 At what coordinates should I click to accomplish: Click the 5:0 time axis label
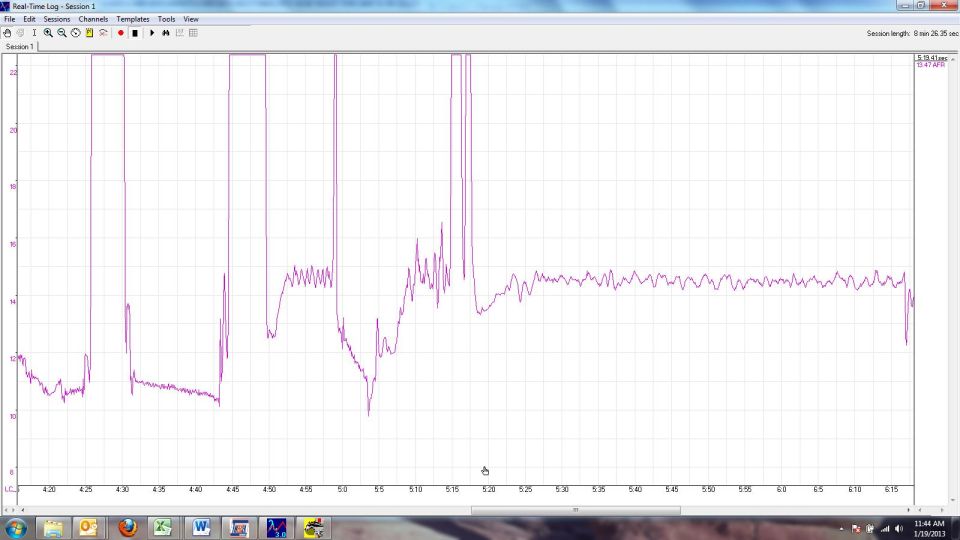click(342, 490)
